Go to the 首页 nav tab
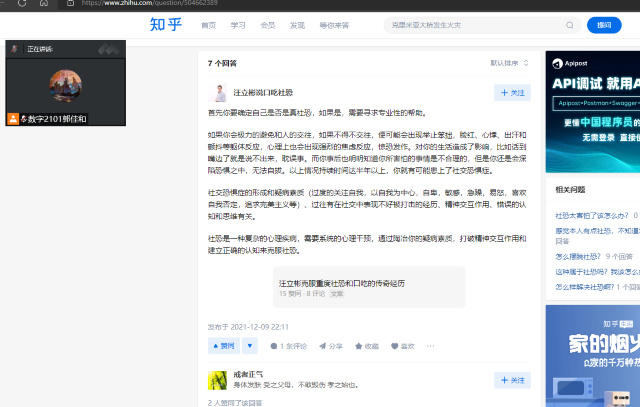This screenshot has height=407, width=640. click(209, 25)
